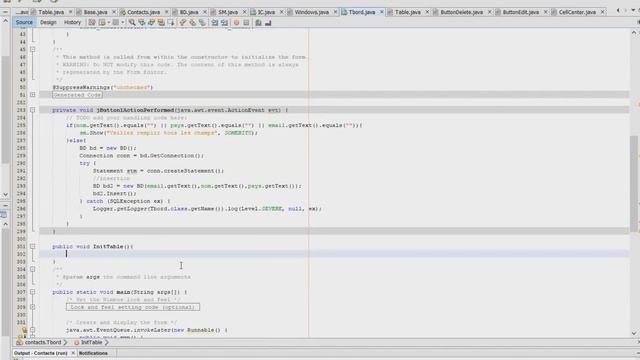Screen dimensions: 640x360
Task: Toggle Bookmark toolbar icon
Action: point(202,23)
